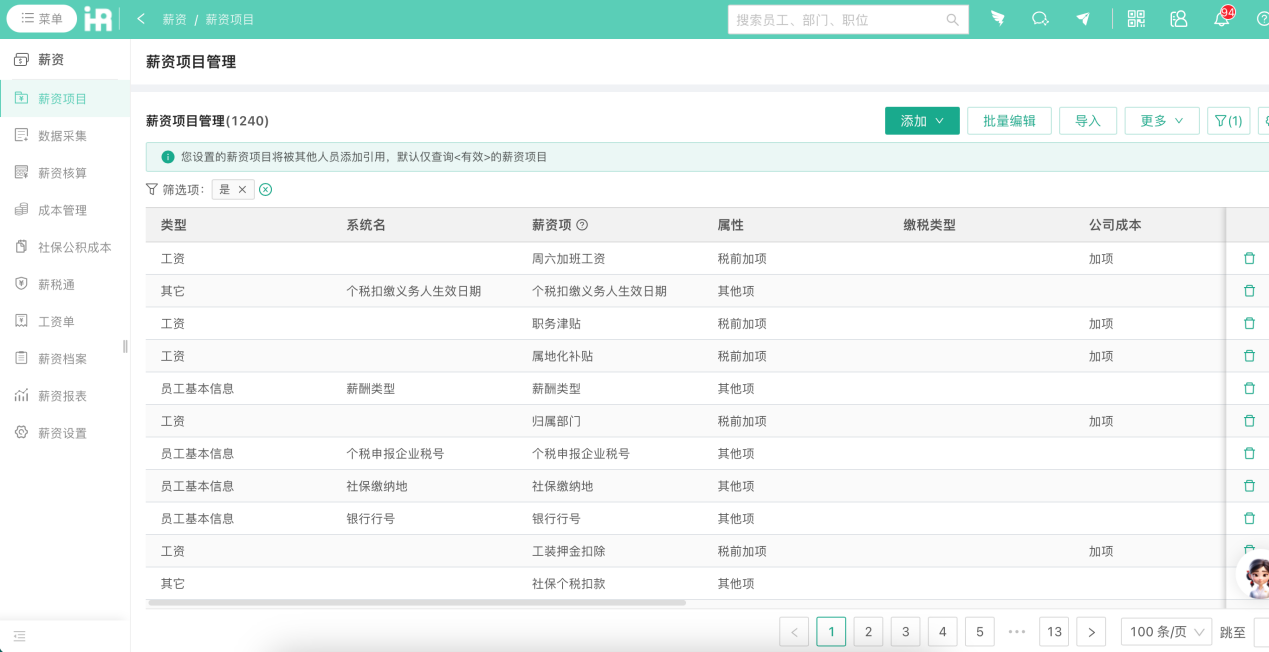The image size is (1269, 652).
Task: Open the 100条/页 page size selector
Action: [x=1165, y=631]
